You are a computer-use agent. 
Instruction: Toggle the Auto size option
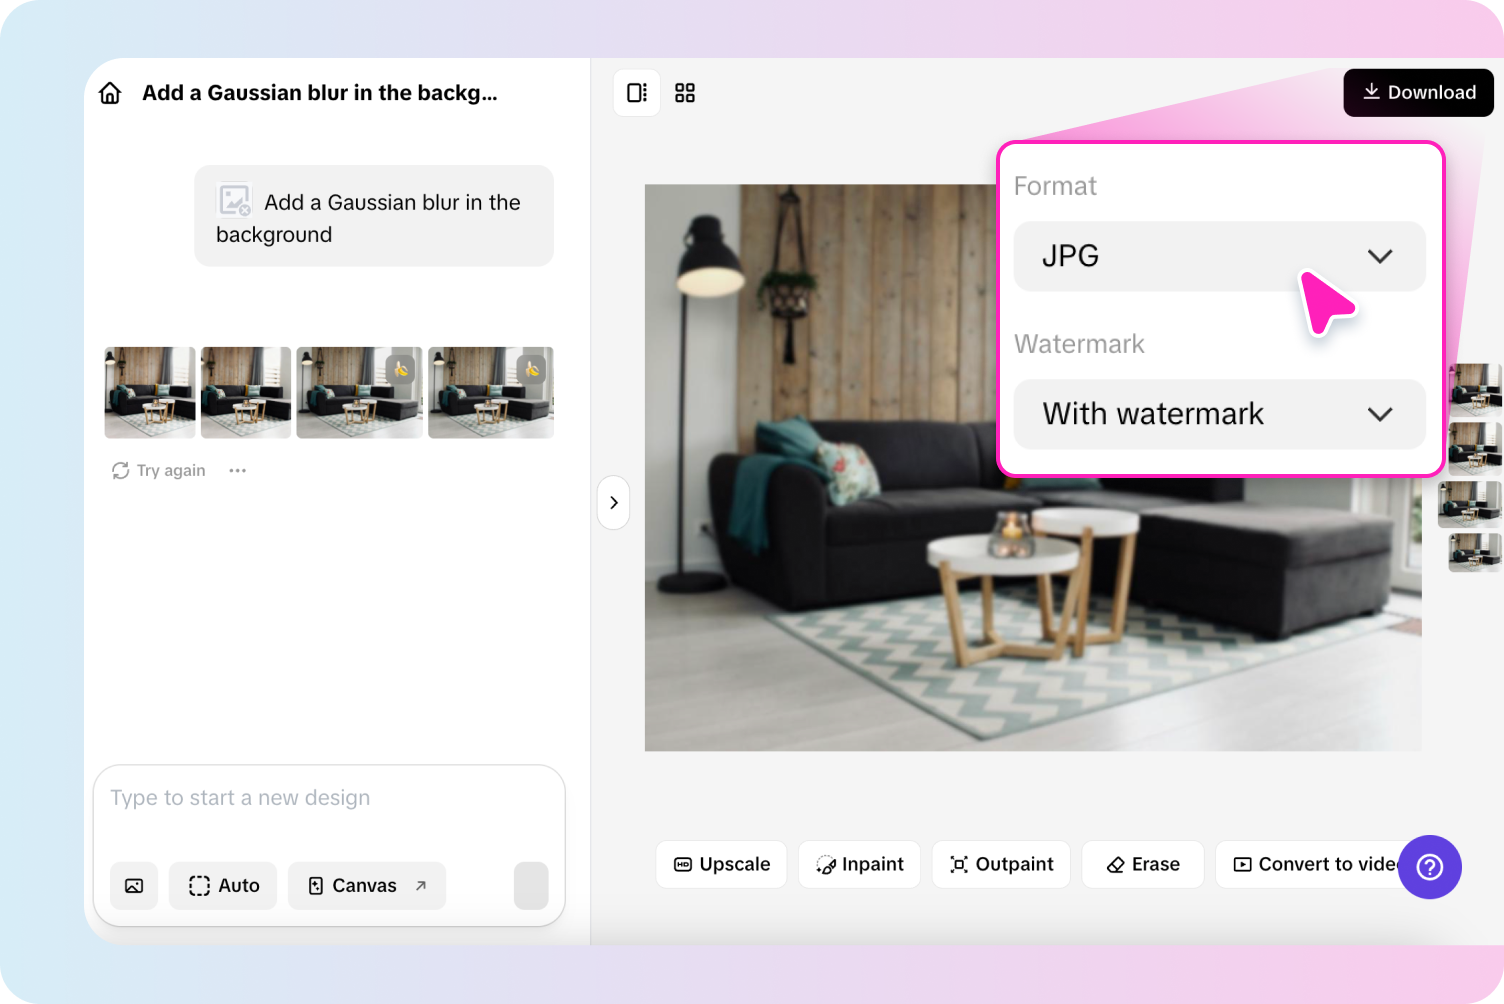(222, 885)
